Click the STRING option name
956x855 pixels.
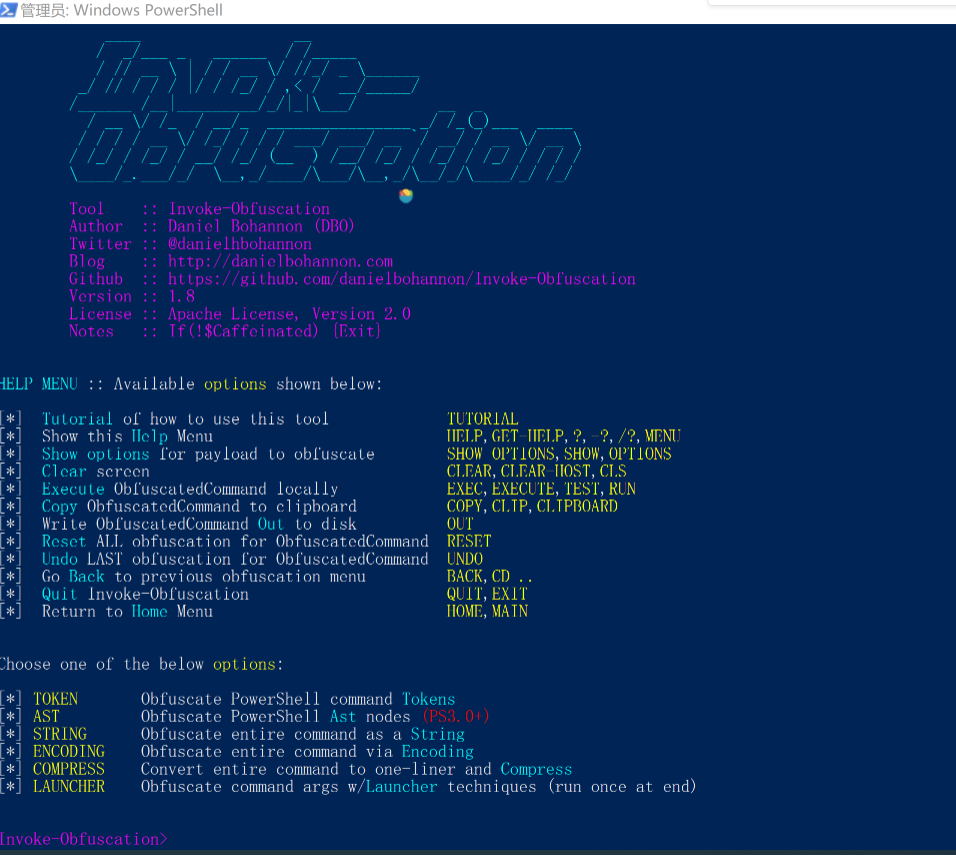coord(60,734)
